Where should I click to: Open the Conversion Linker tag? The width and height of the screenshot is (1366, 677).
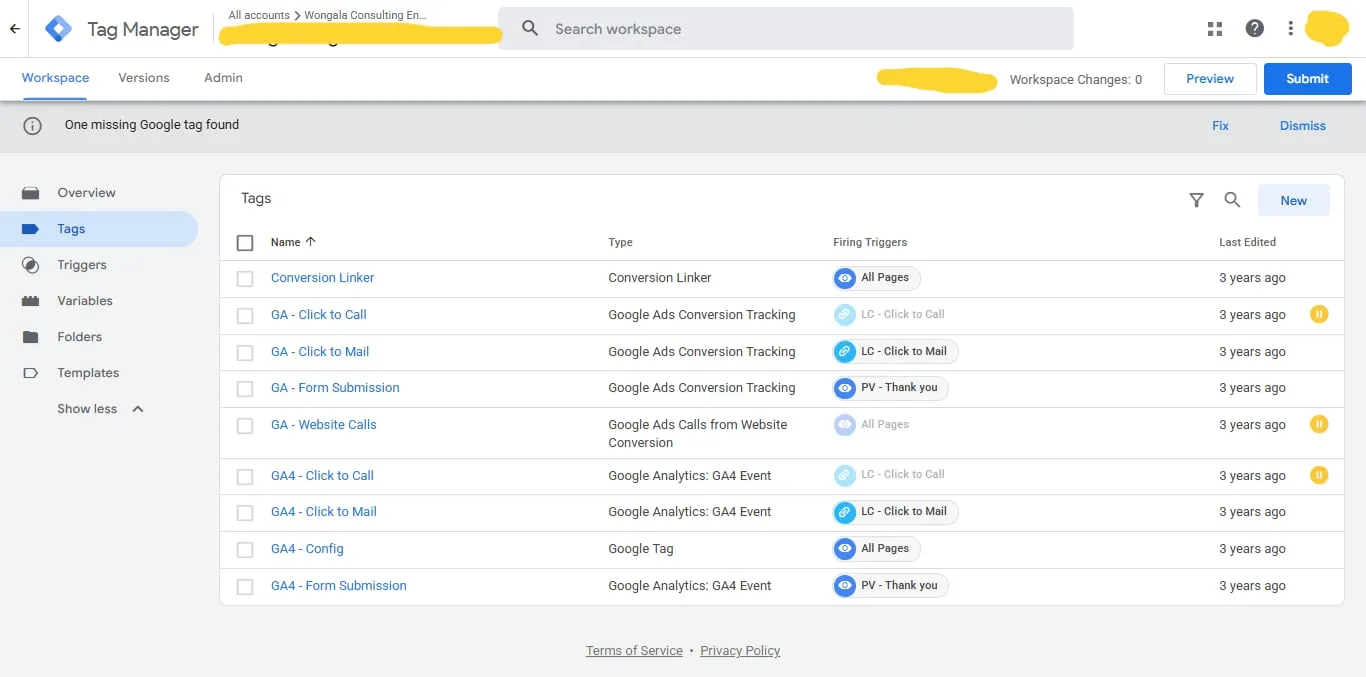(322, 278)
